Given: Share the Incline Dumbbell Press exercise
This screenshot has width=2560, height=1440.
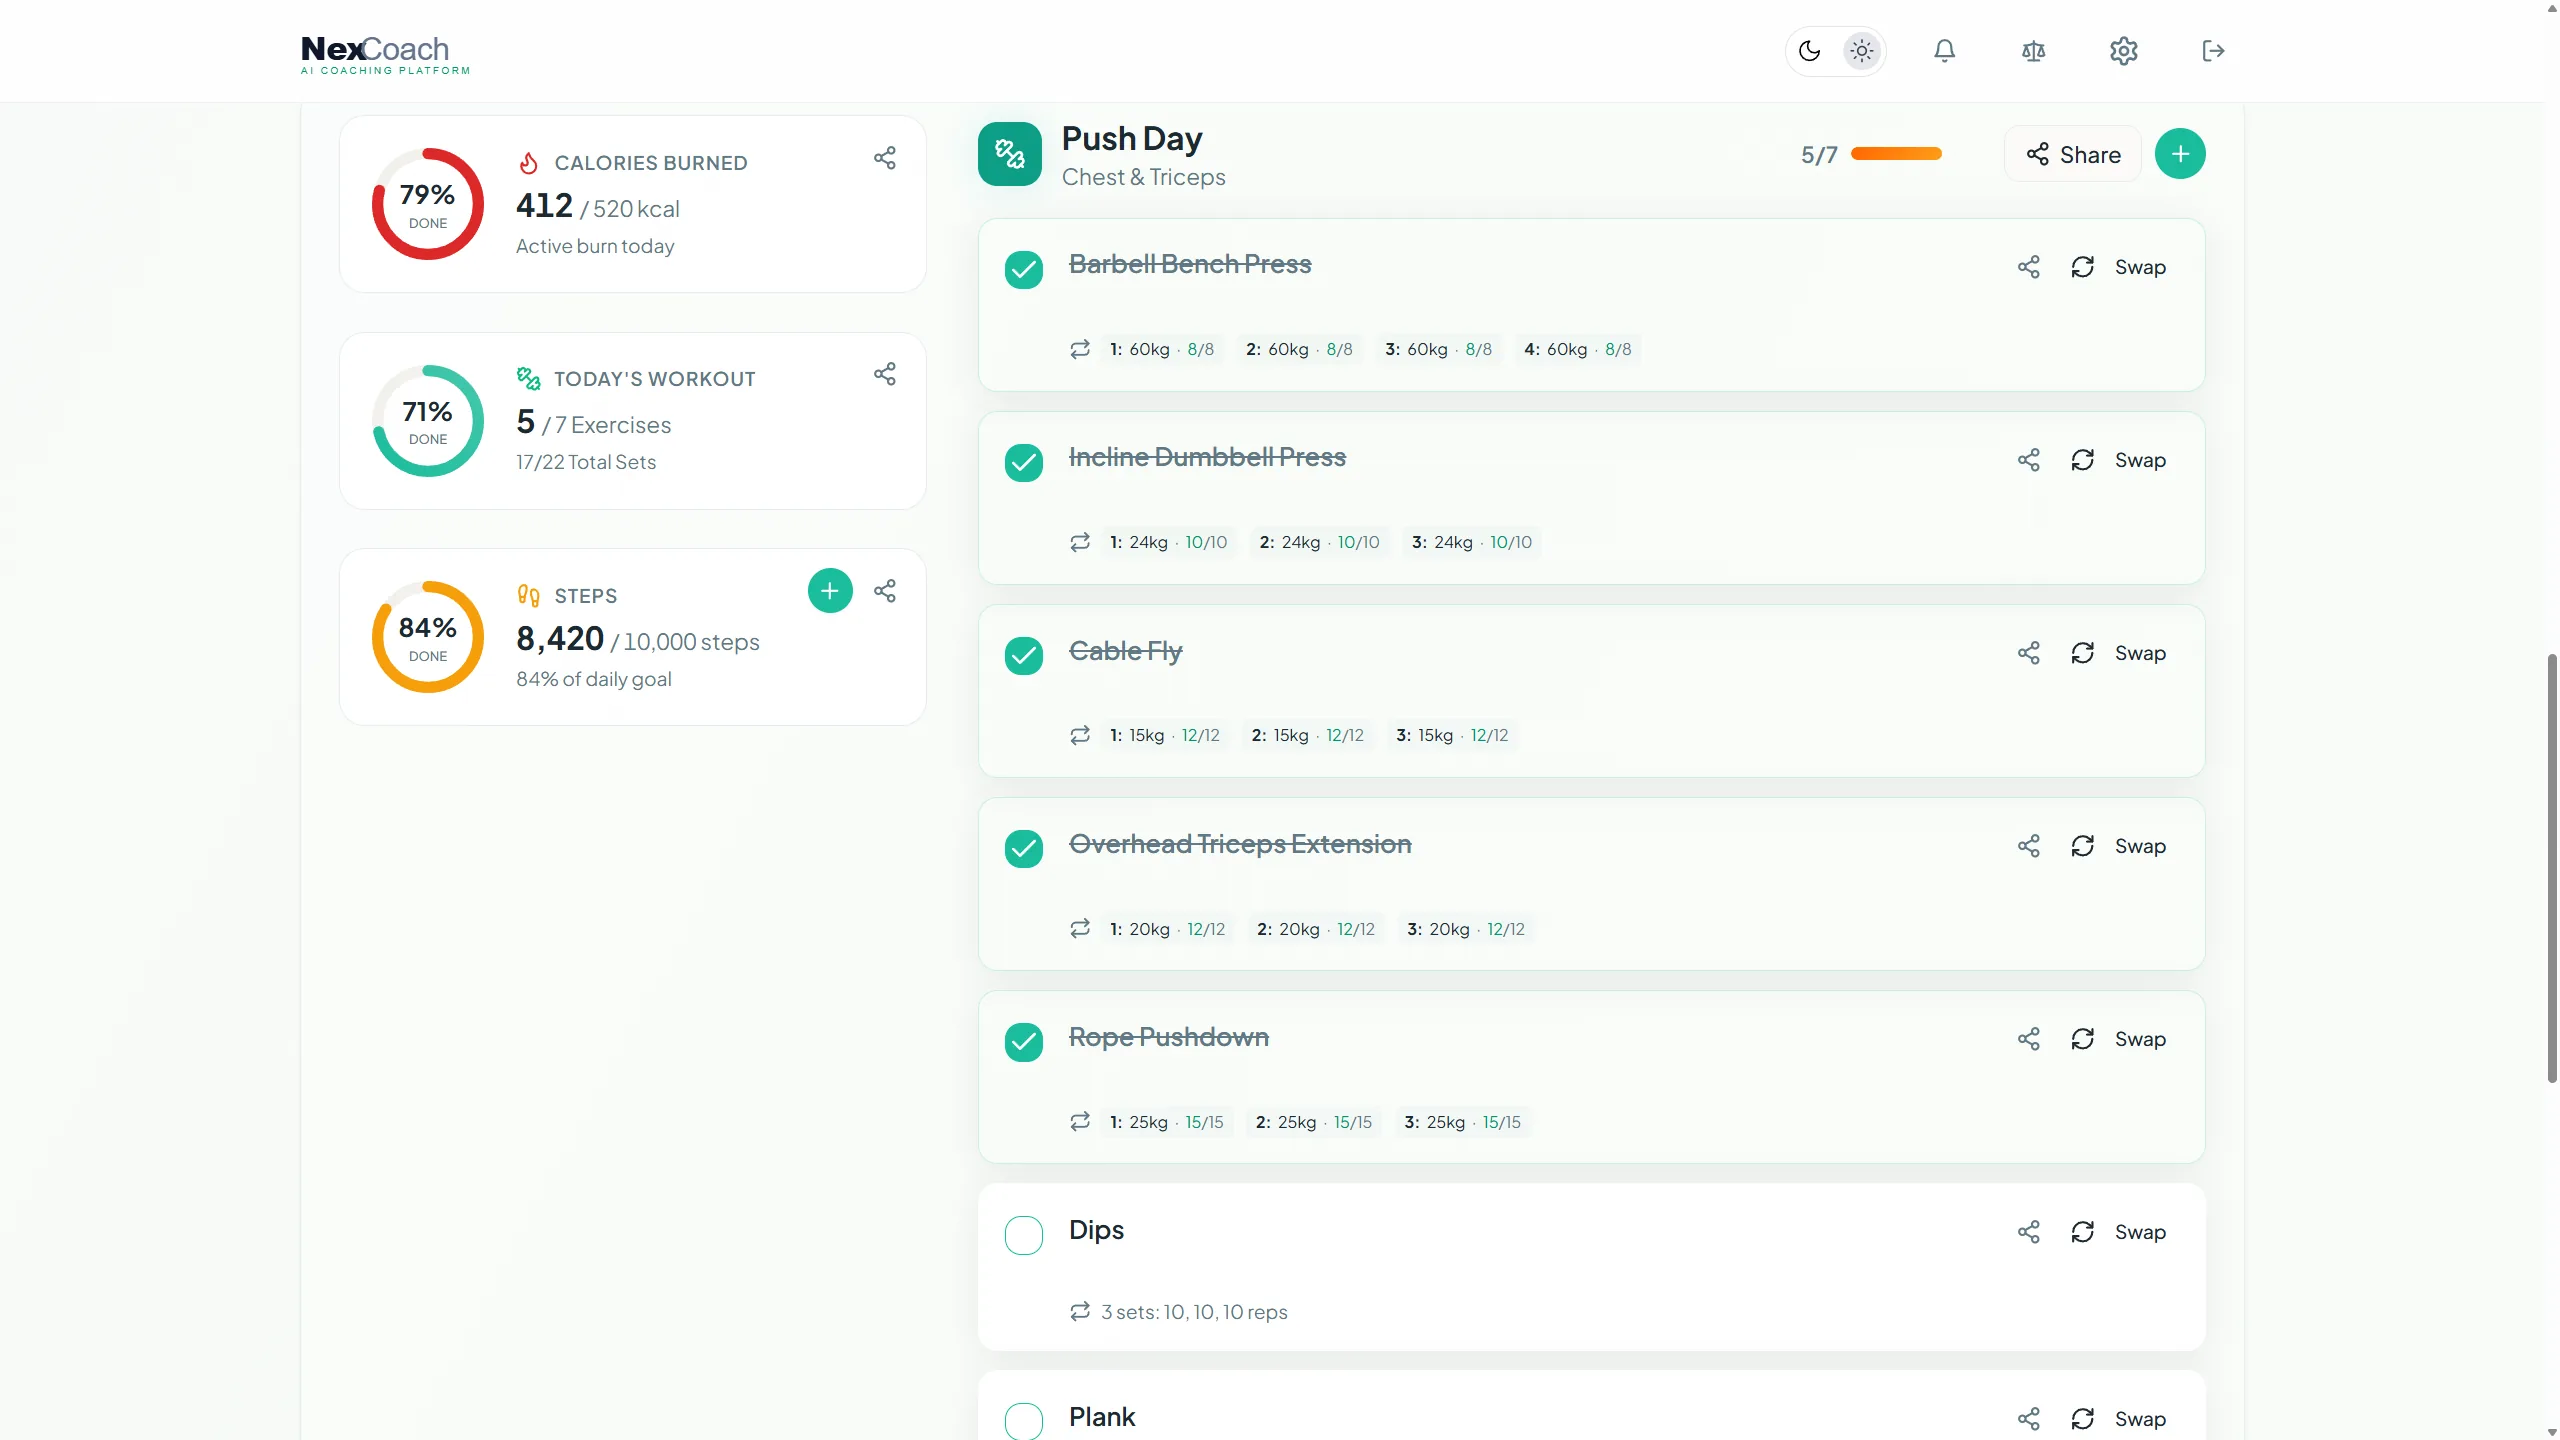Looking at the screenshot, I should tap(2029, 460).
